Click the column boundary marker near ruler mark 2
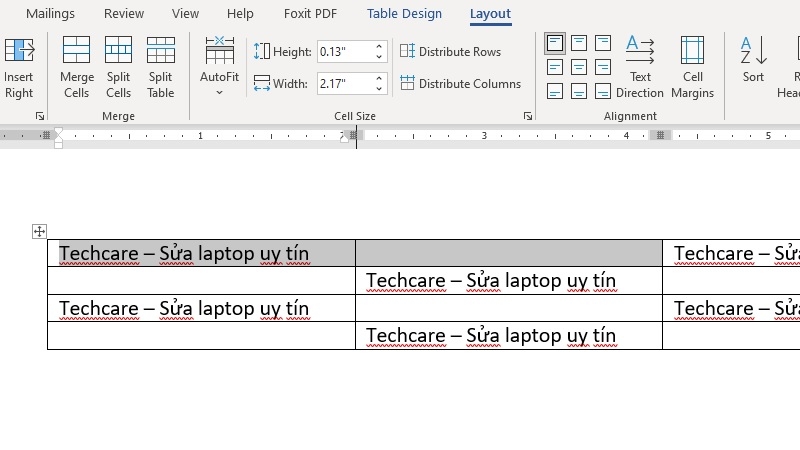800x450 pixels. [x=353, y=135]
